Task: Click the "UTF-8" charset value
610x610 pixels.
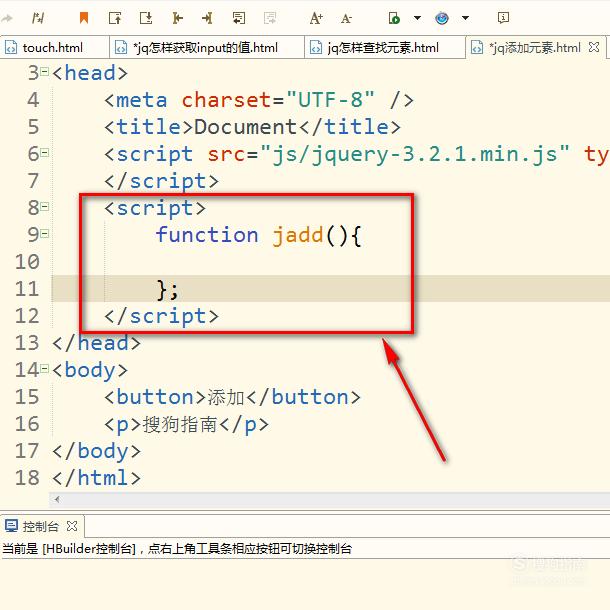Action: 330,100
